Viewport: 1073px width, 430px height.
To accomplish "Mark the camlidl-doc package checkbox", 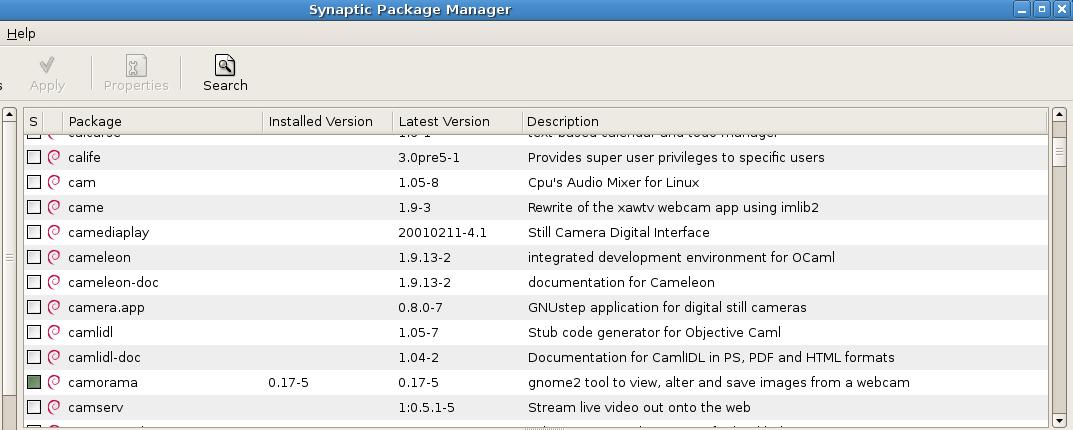I will pos(34,357).
